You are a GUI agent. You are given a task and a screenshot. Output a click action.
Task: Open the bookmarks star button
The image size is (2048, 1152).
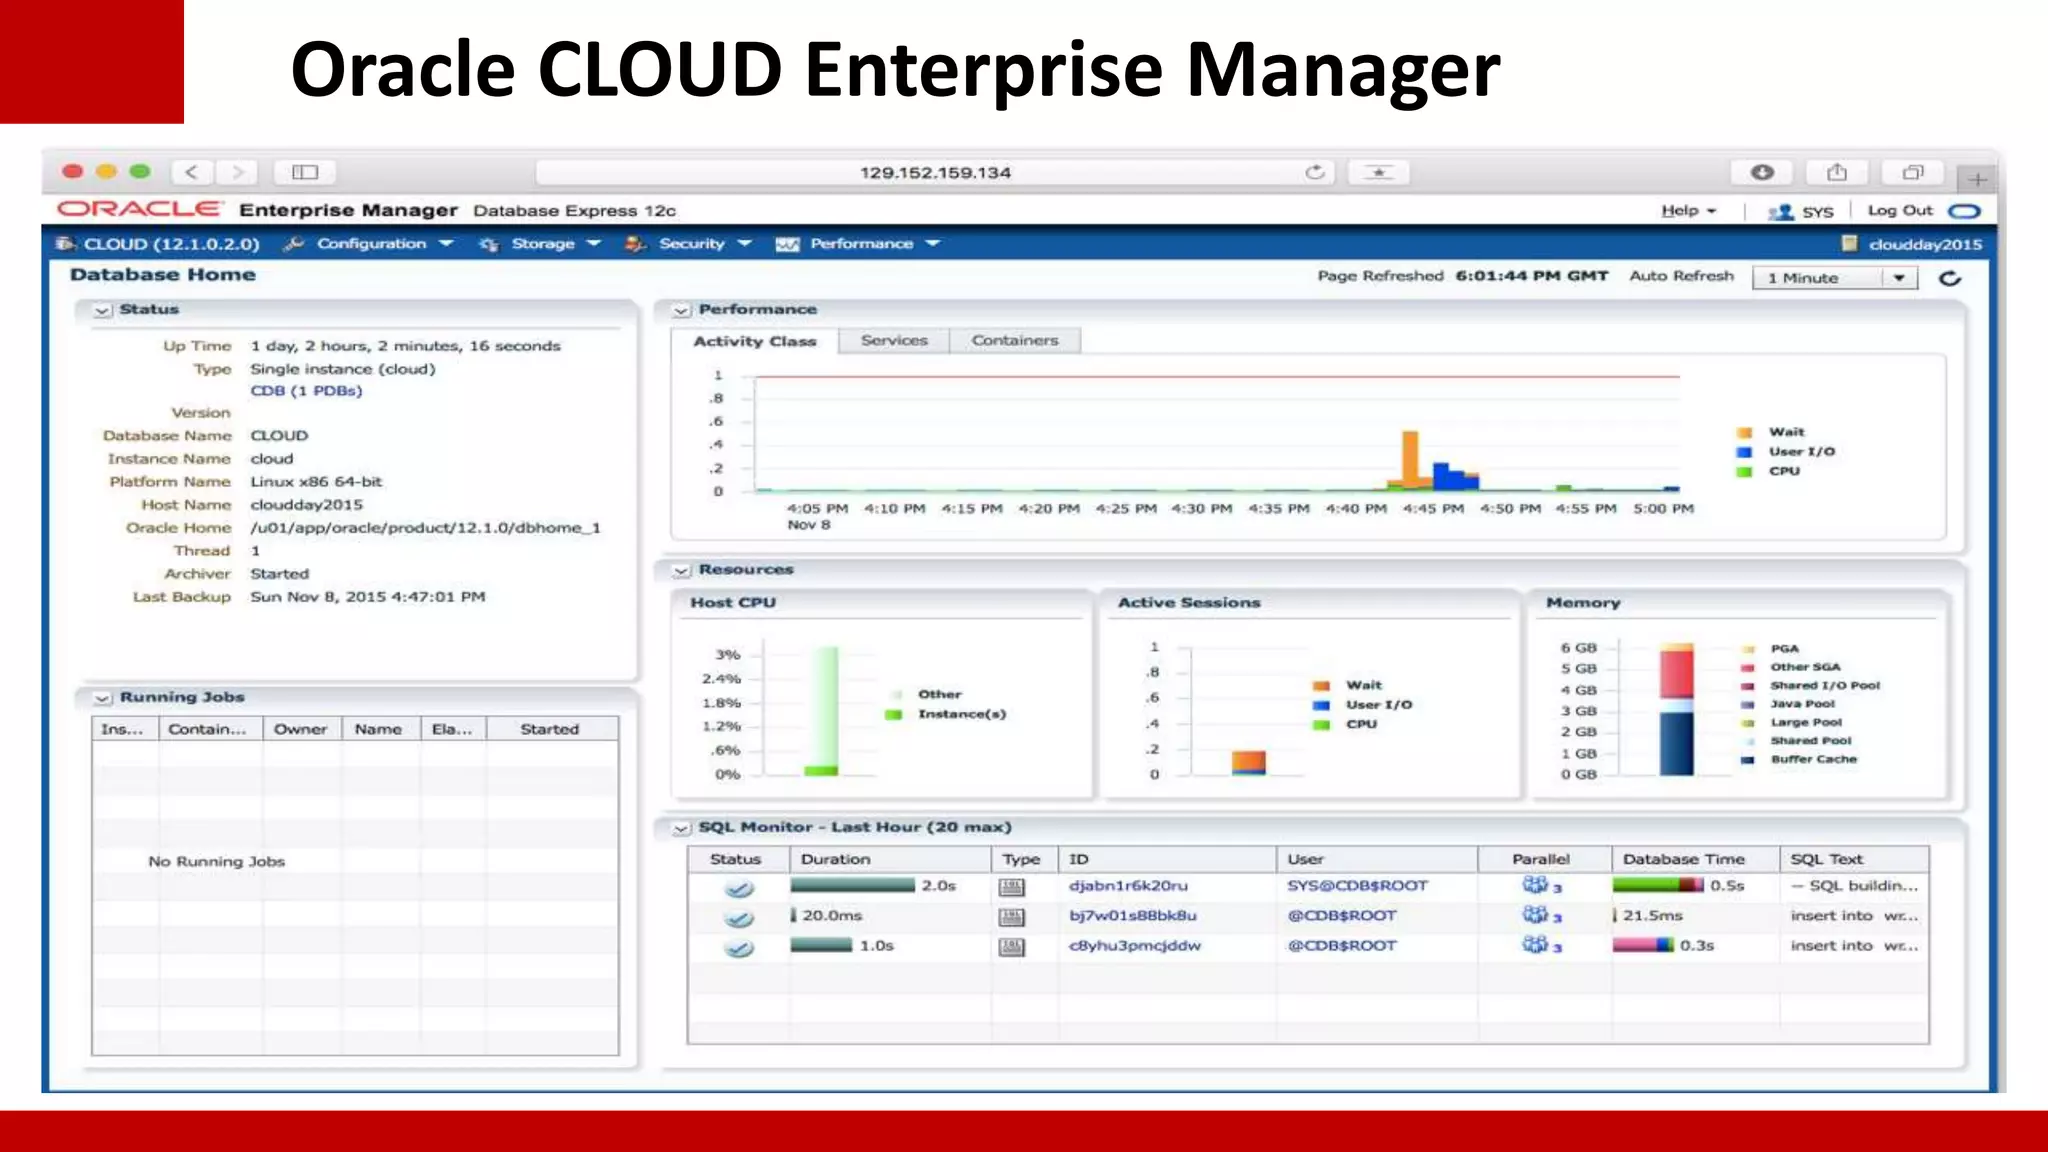[1378, 172]
